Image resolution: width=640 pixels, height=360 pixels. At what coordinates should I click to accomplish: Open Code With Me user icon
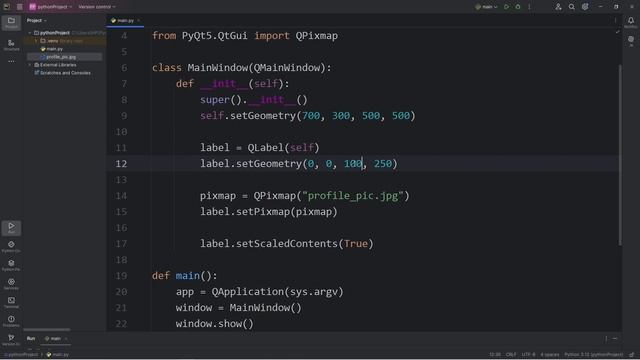[558, 7]
